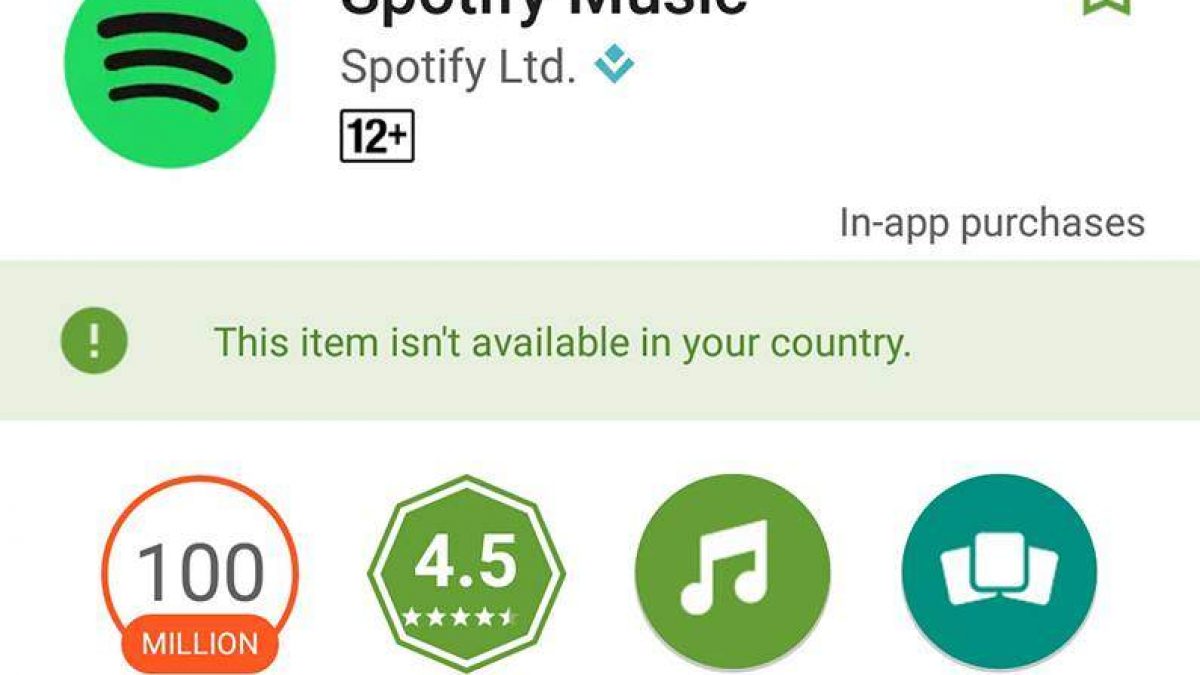This screenshot has width=1200, height=675.
Task: Click the top developer diamond badge
Action: pyautogui.click(x=613, y=67)
